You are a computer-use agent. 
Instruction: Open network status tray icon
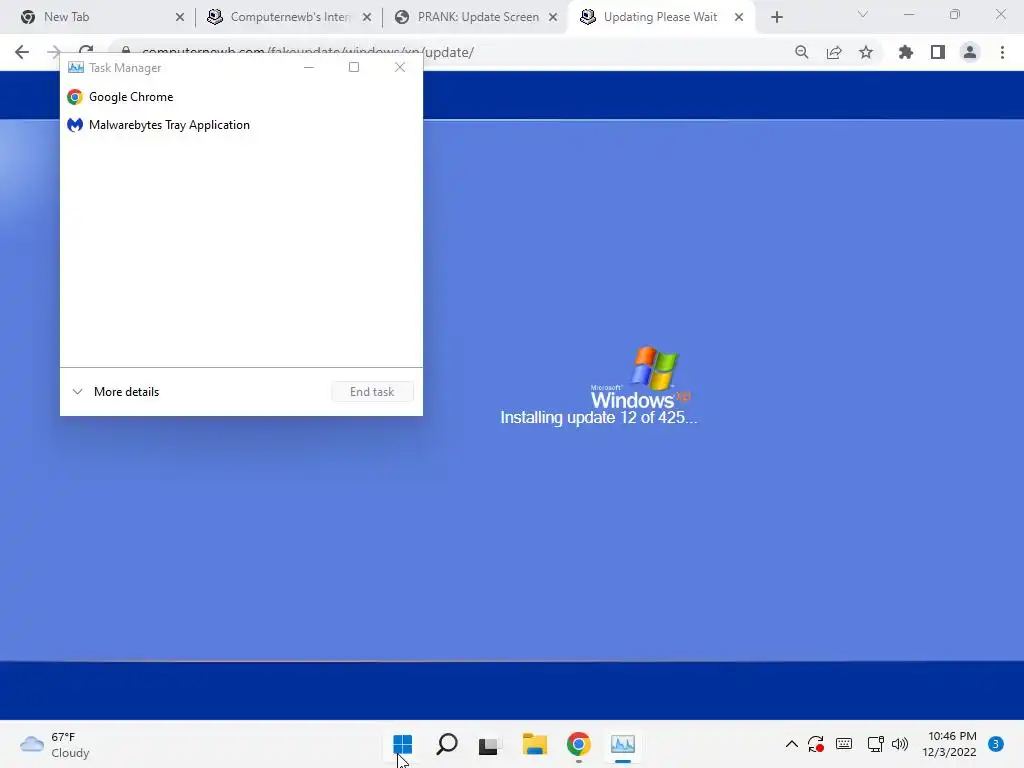click(x=875, y=744)
